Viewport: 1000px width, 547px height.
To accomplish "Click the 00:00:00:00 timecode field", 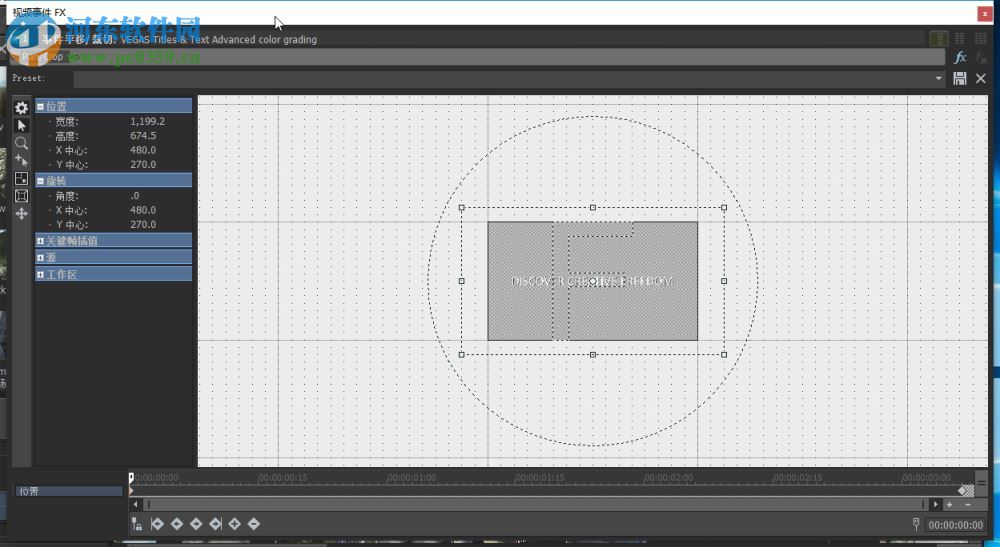I will (x=955, y=525).
